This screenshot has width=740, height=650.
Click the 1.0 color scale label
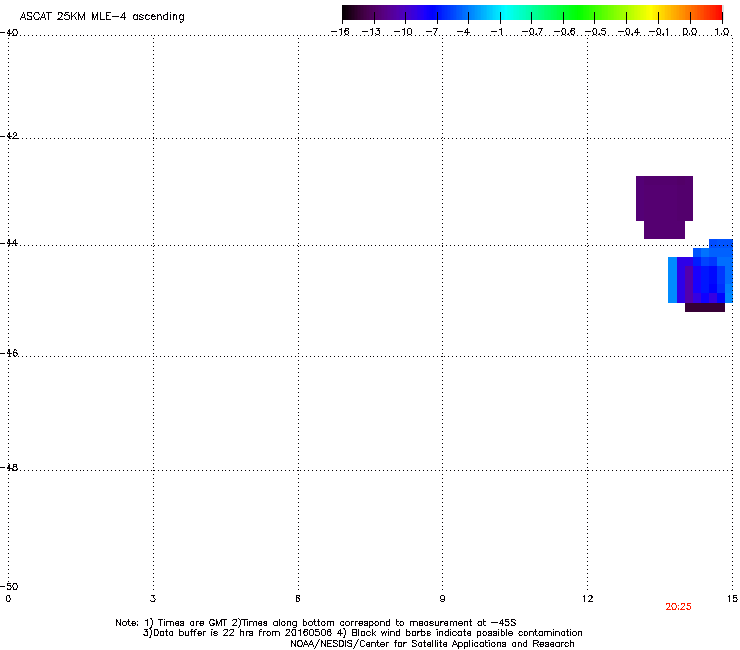722,32
